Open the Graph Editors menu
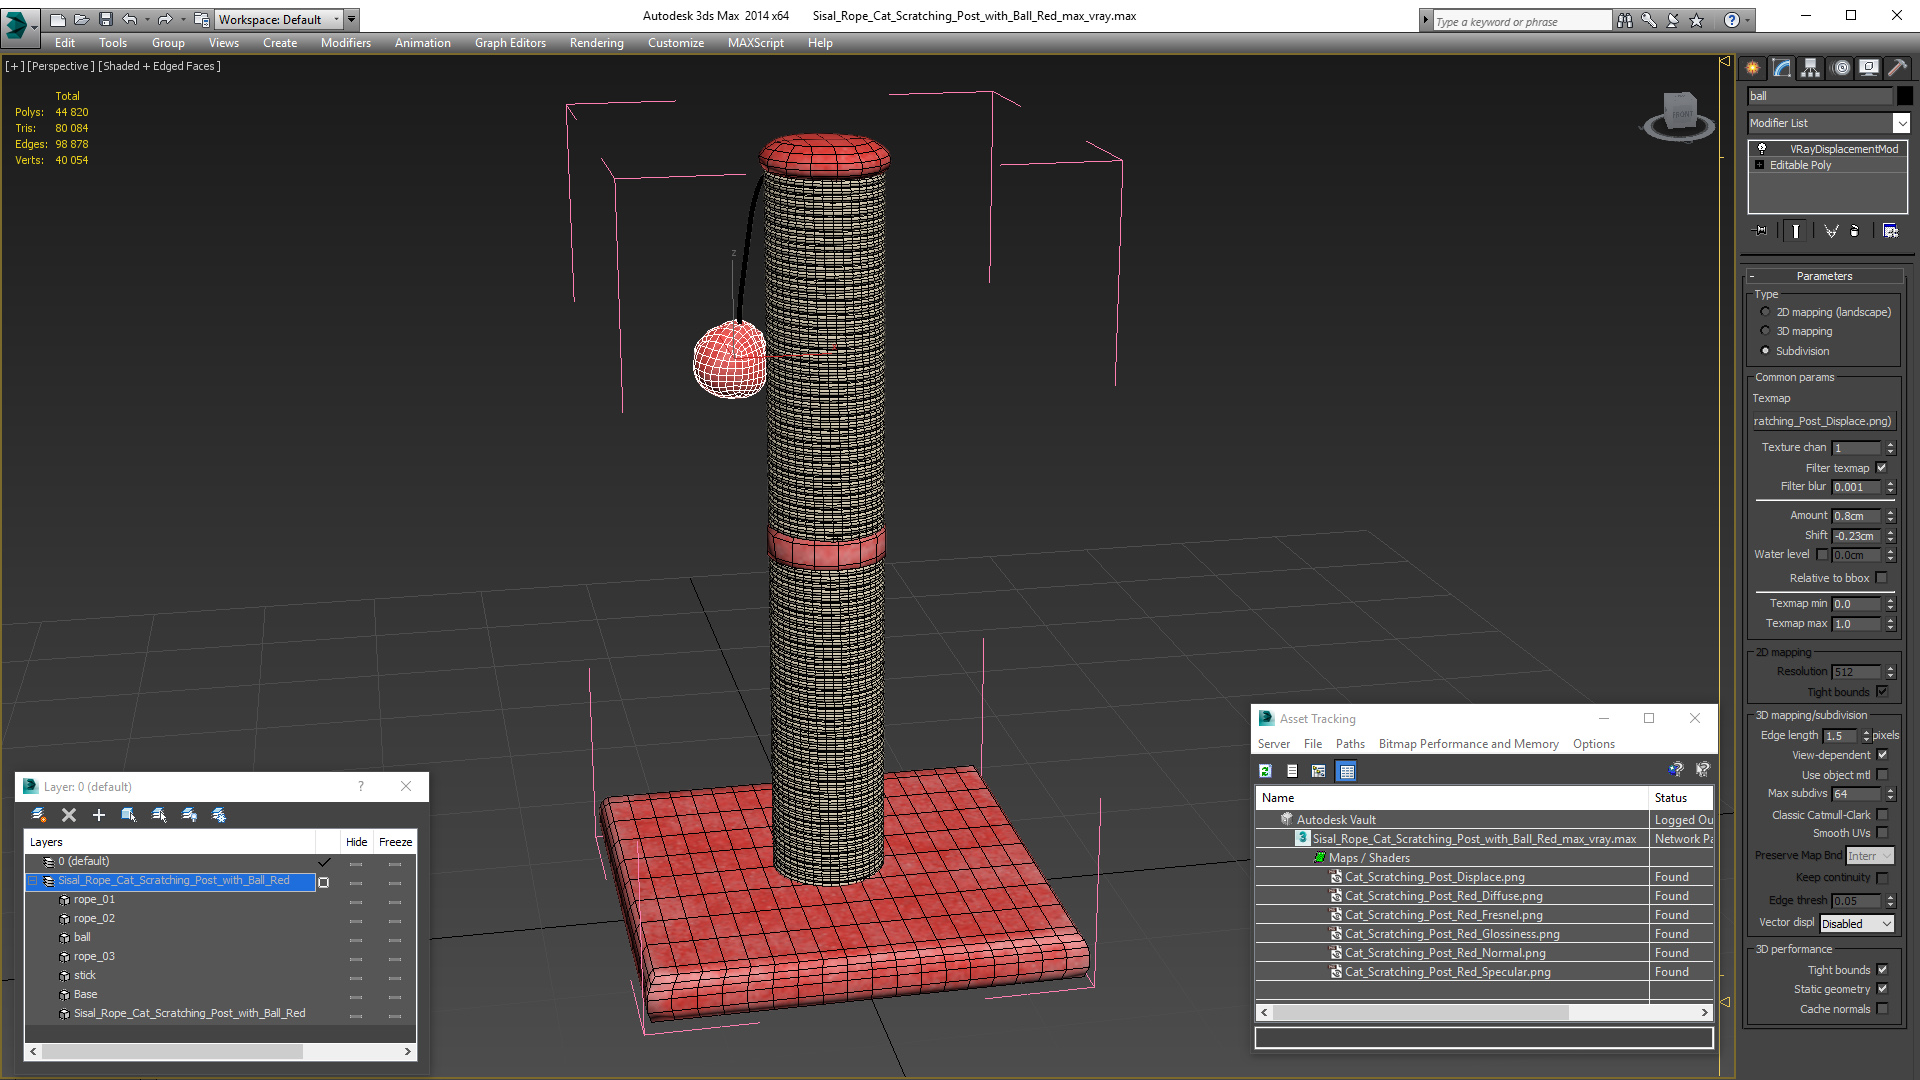Image resolution: width=1920 pixels, height=1080 pixels. pos(510,43)
